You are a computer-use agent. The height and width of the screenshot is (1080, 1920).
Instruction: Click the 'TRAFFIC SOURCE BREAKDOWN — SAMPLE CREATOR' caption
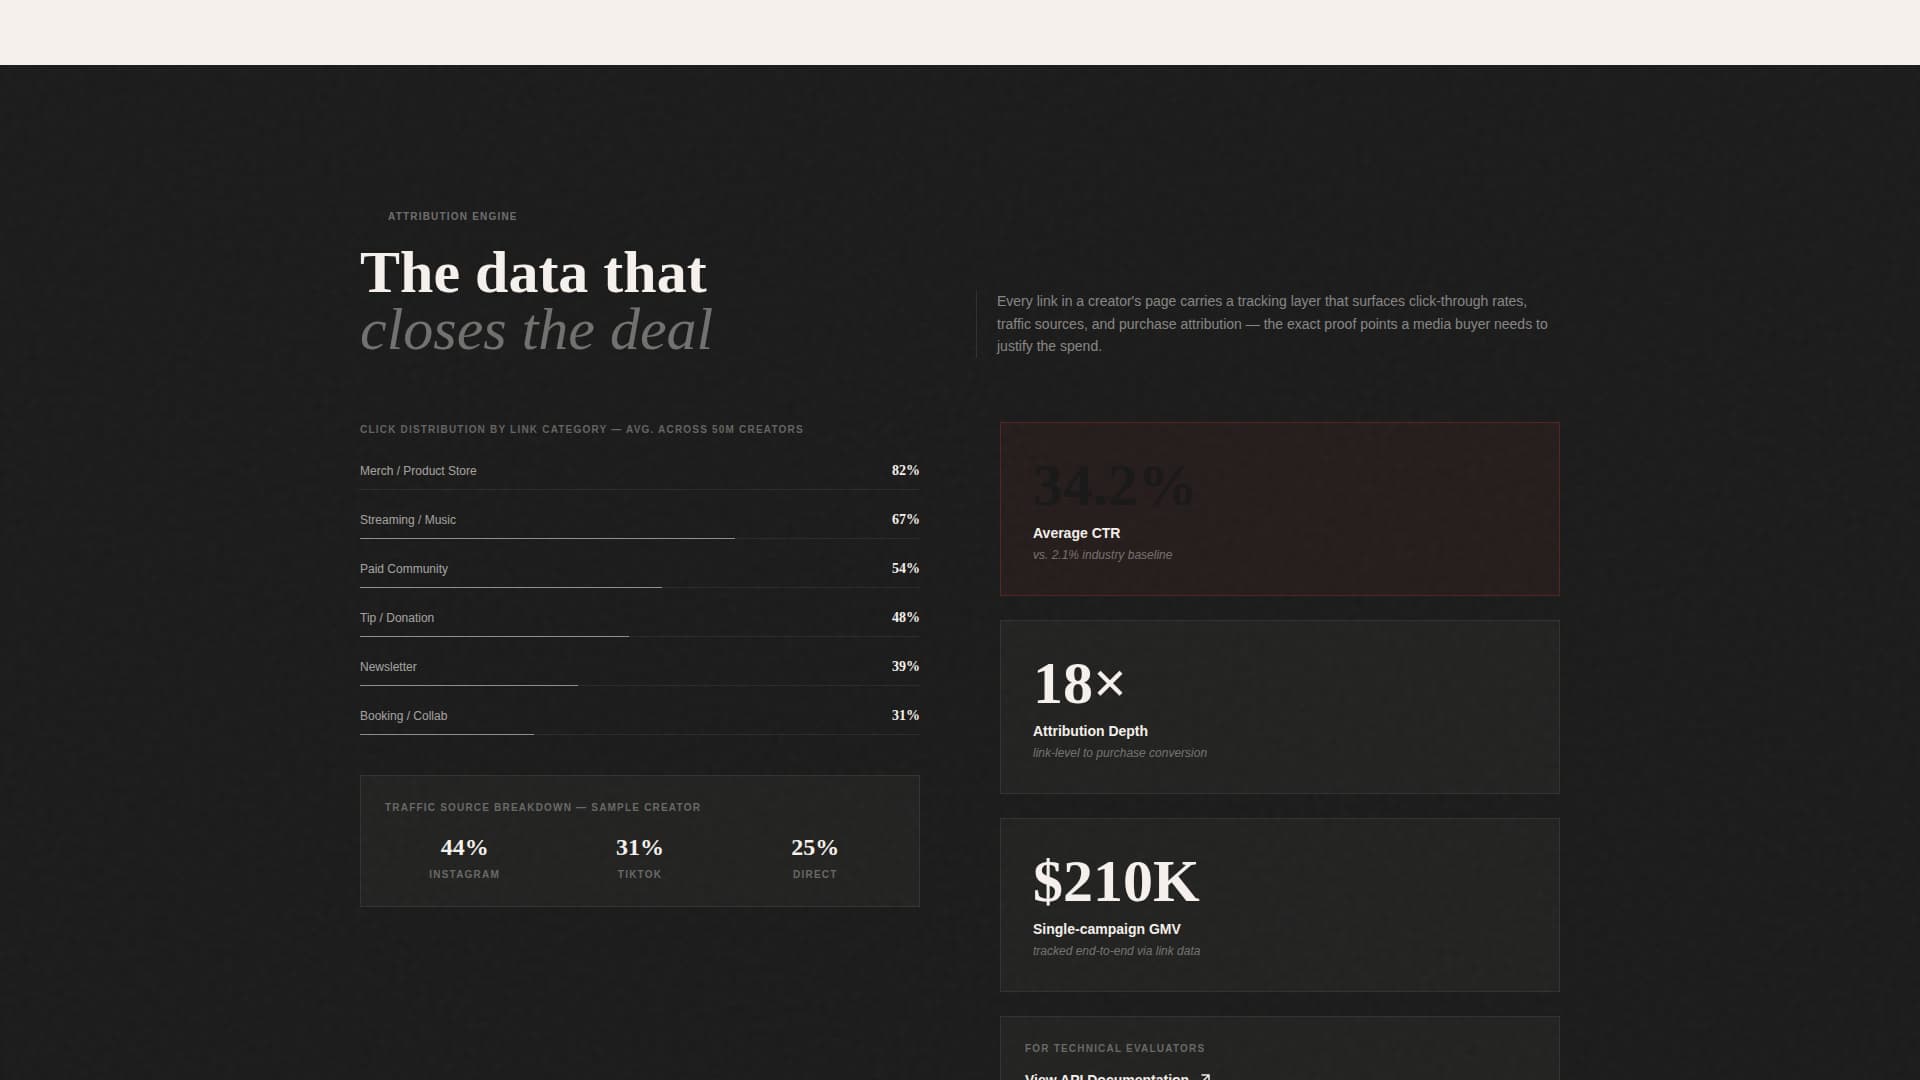(x=543, y=807)
